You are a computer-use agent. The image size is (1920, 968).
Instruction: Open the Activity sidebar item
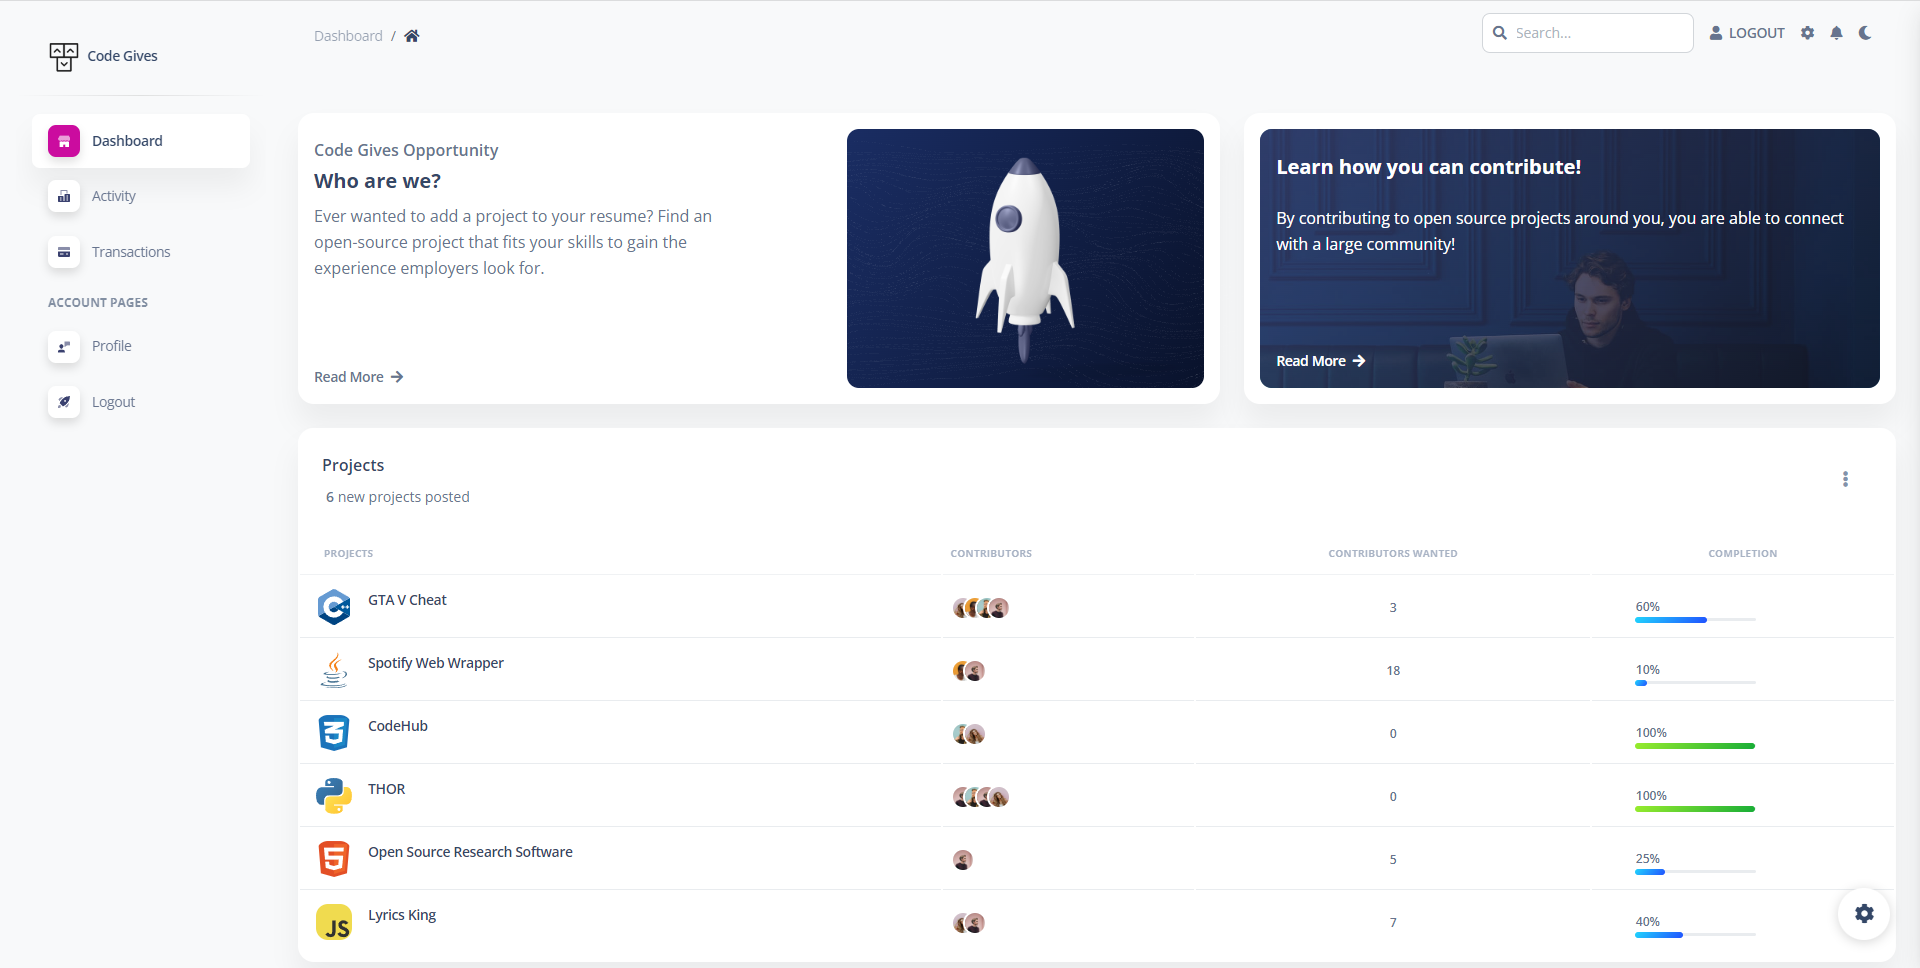click(141, 197)
